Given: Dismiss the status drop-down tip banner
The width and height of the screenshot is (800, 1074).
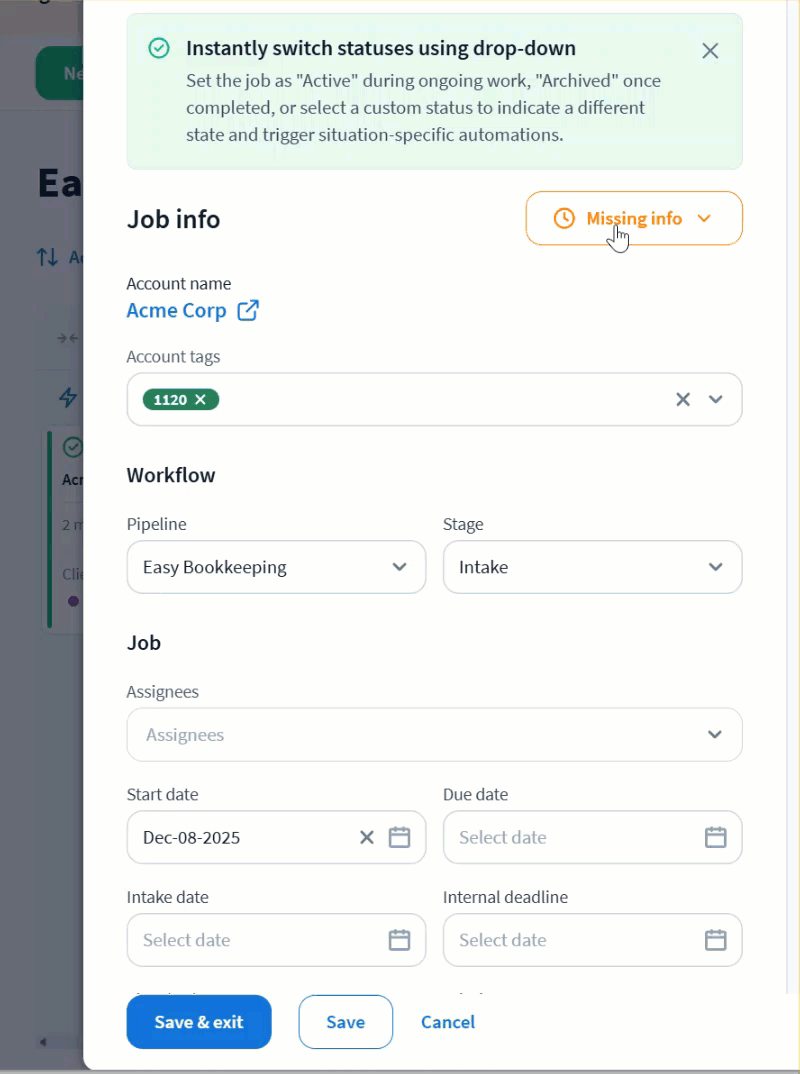Looking at the screenshot, I should pyautogui.click(x=710, y=51).
